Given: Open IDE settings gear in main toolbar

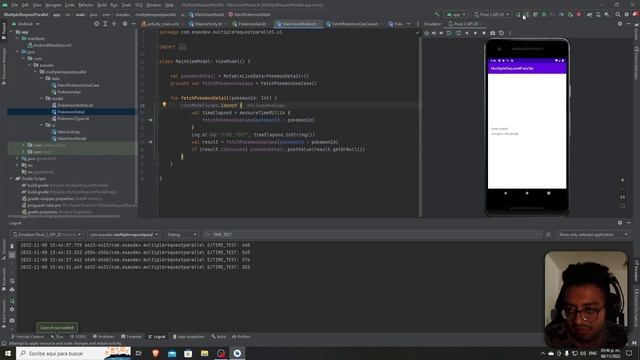Looking at the screenshot, I should (x=627, y=14).
